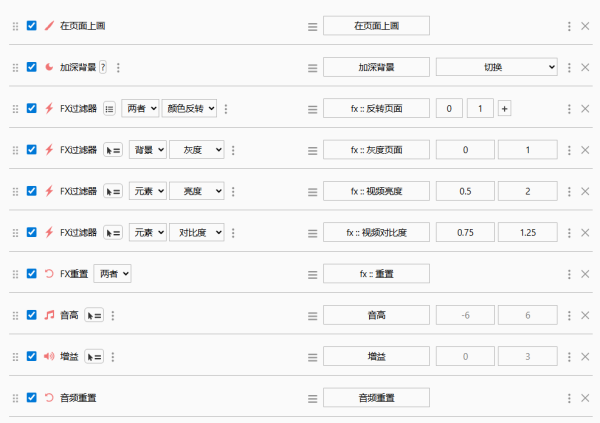
Task: Click the help icon beside 加深背景
Action: pyautogui.click(x=103, y=67)
